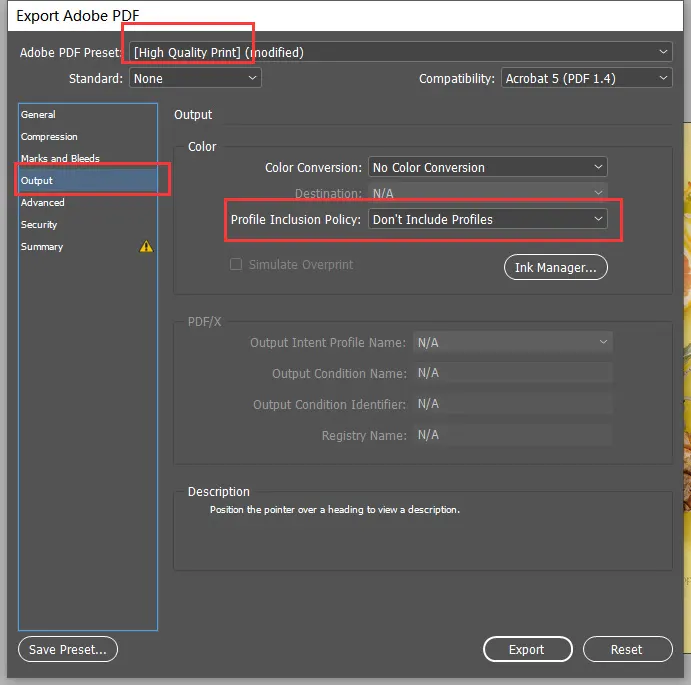Open the Ink Manager dialog
Viewport: 691px width, 685px height.
[x=556, y=267]
